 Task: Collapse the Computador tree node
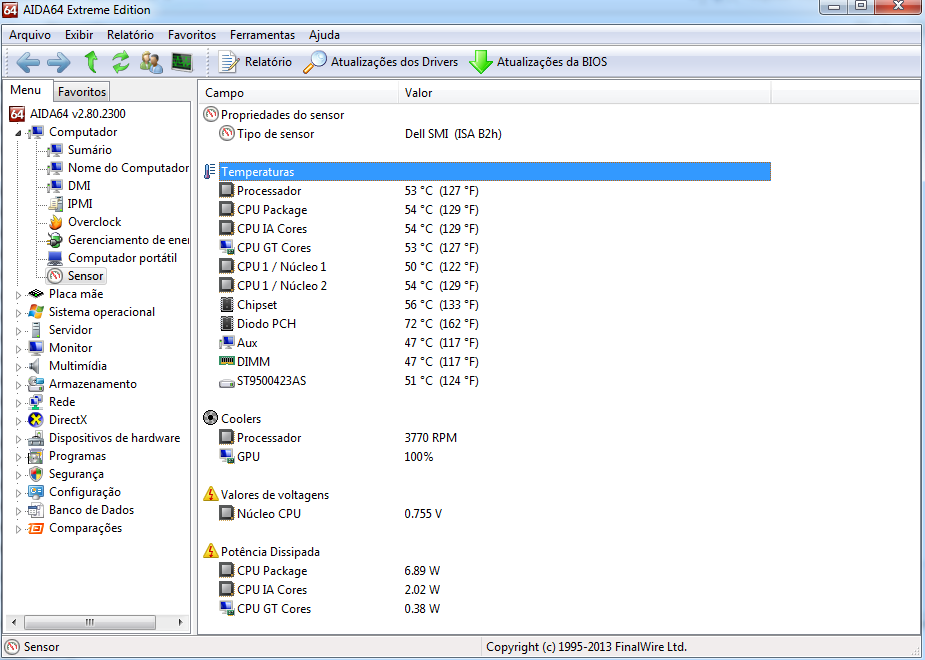[18, 133]
